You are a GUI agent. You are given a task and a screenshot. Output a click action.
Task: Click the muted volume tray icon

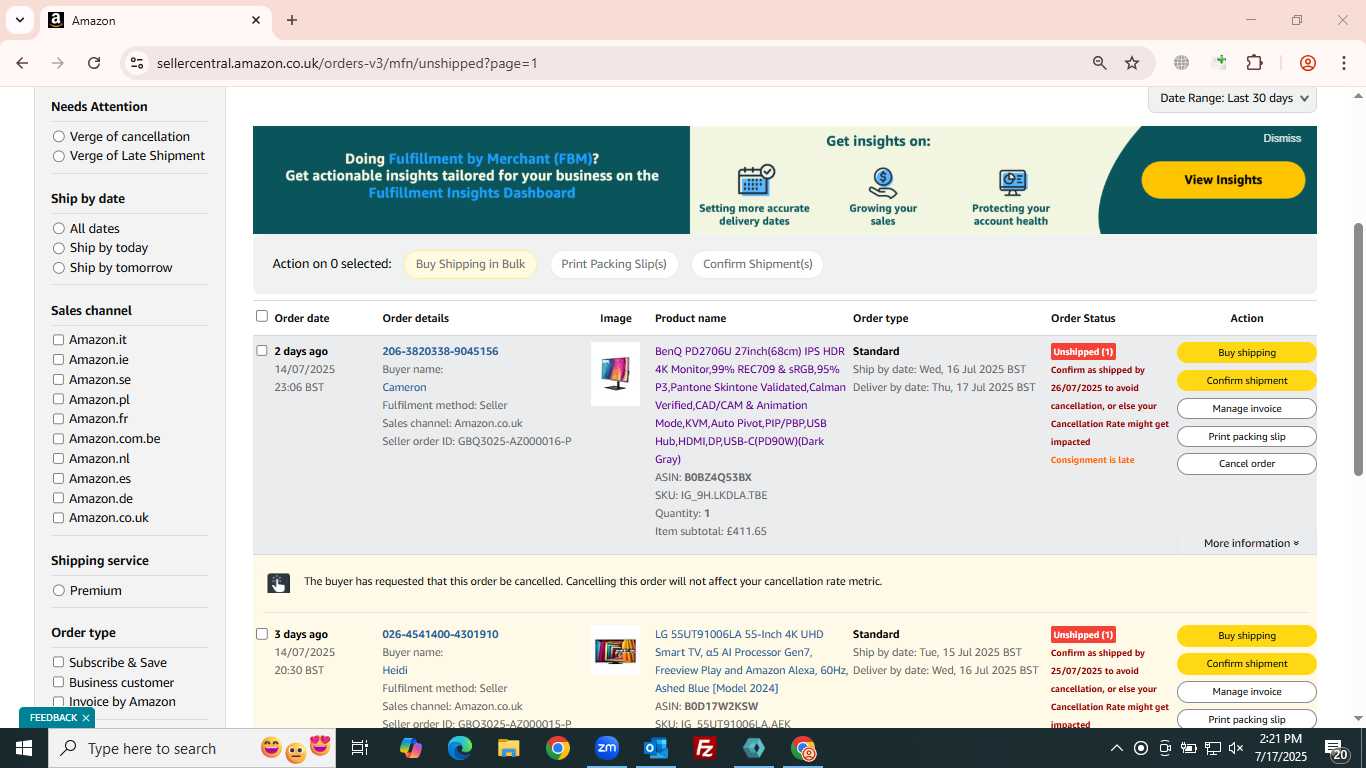pyautogui.click(x=1236, y=748)
